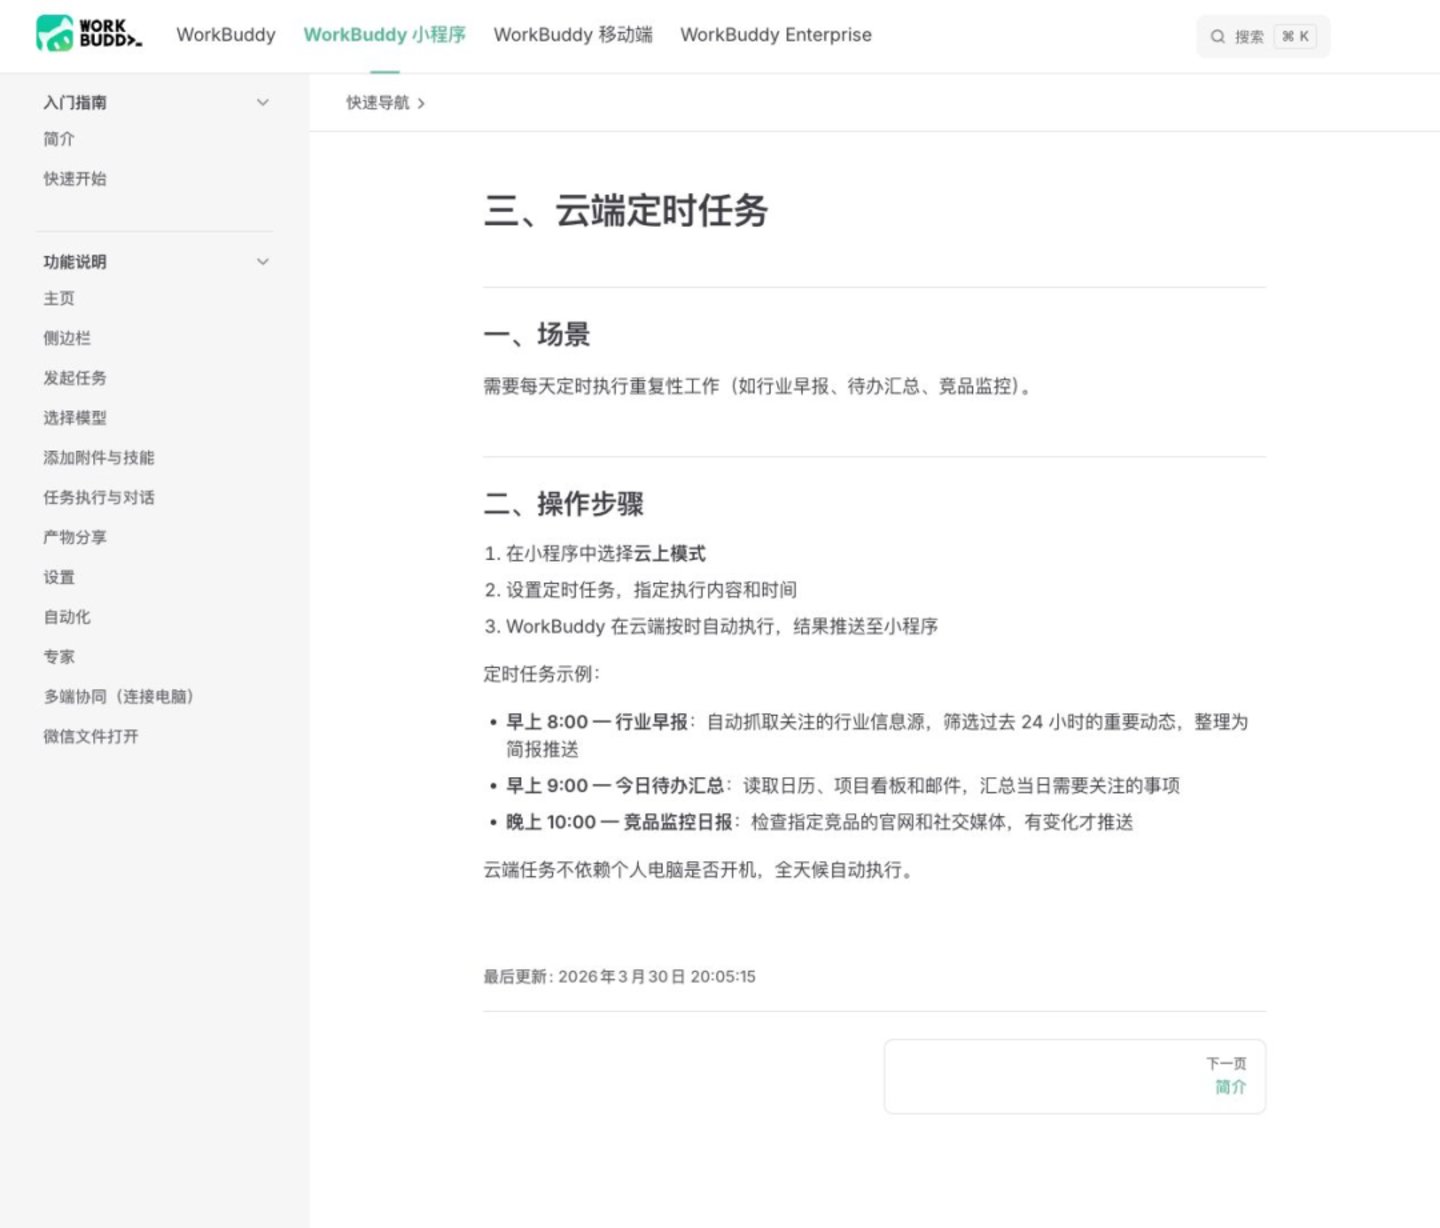
Task: Click the WorkBuddy logo icon
Action: pyautogui.click(x=55, y=33)
